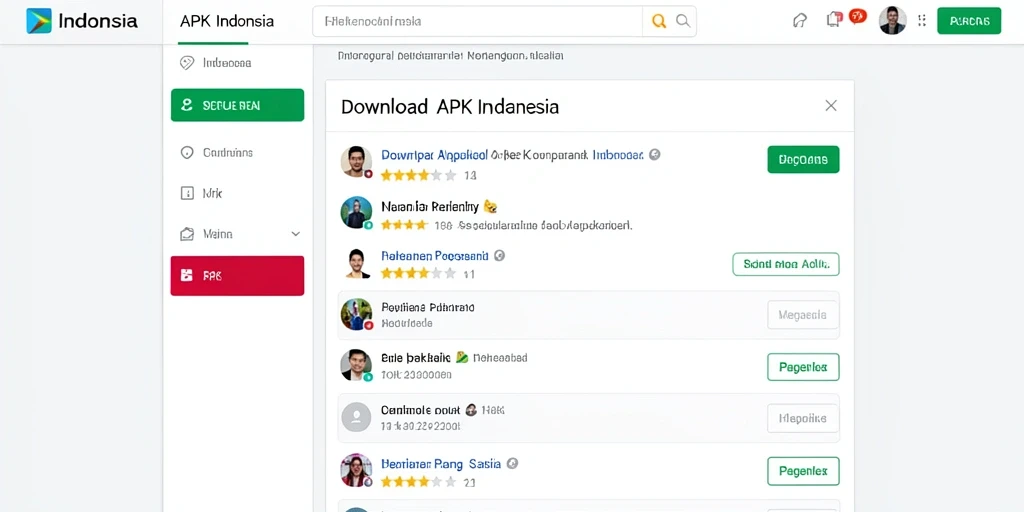The width and height of the screenshot is (1024, 512).
Task: Open the apps grid dots icon
Action: click(921, 20)
